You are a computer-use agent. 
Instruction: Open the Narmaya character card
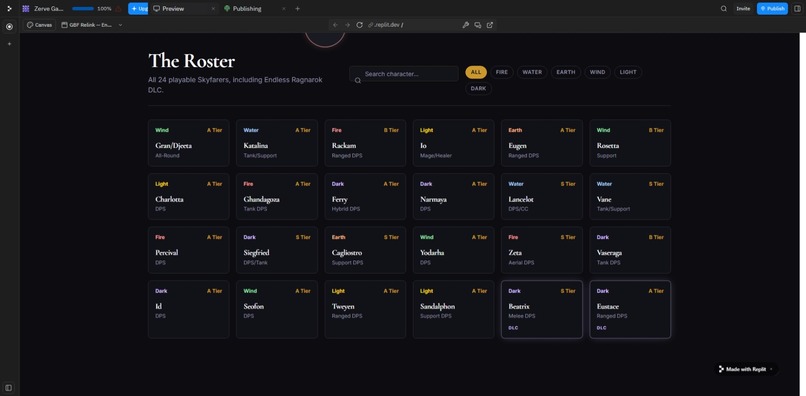pyautogui.click(x=454, y=196)
